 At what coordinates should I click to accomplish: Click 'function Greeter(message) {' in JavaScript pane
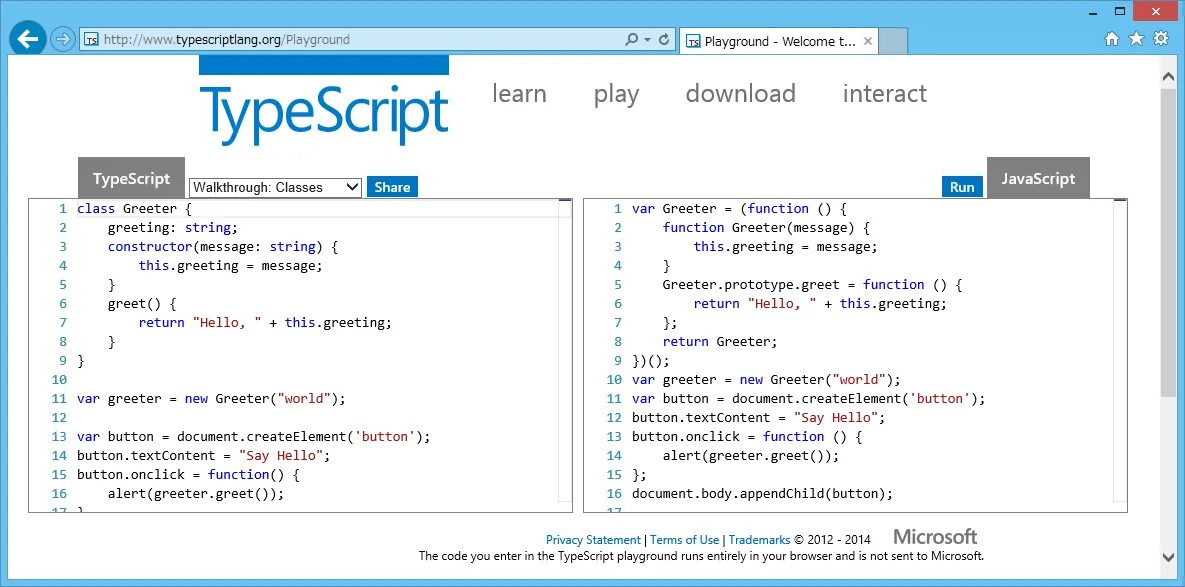click(766, 227)
